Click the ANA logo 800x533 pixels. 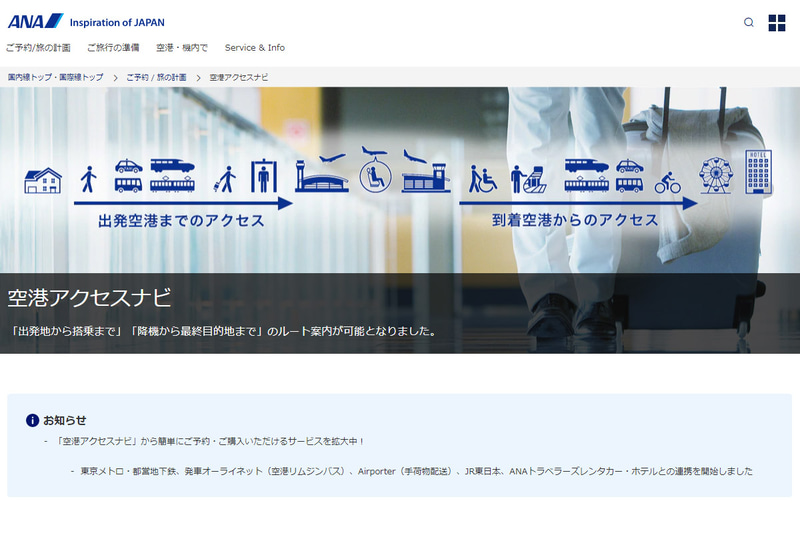[35, 21]
